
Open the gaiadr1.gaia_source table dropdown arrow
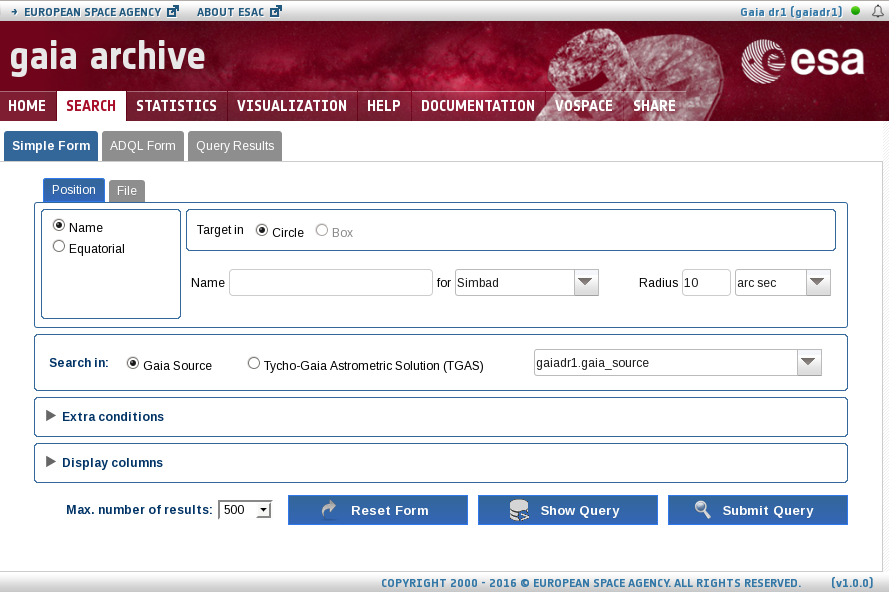point(809,362)
